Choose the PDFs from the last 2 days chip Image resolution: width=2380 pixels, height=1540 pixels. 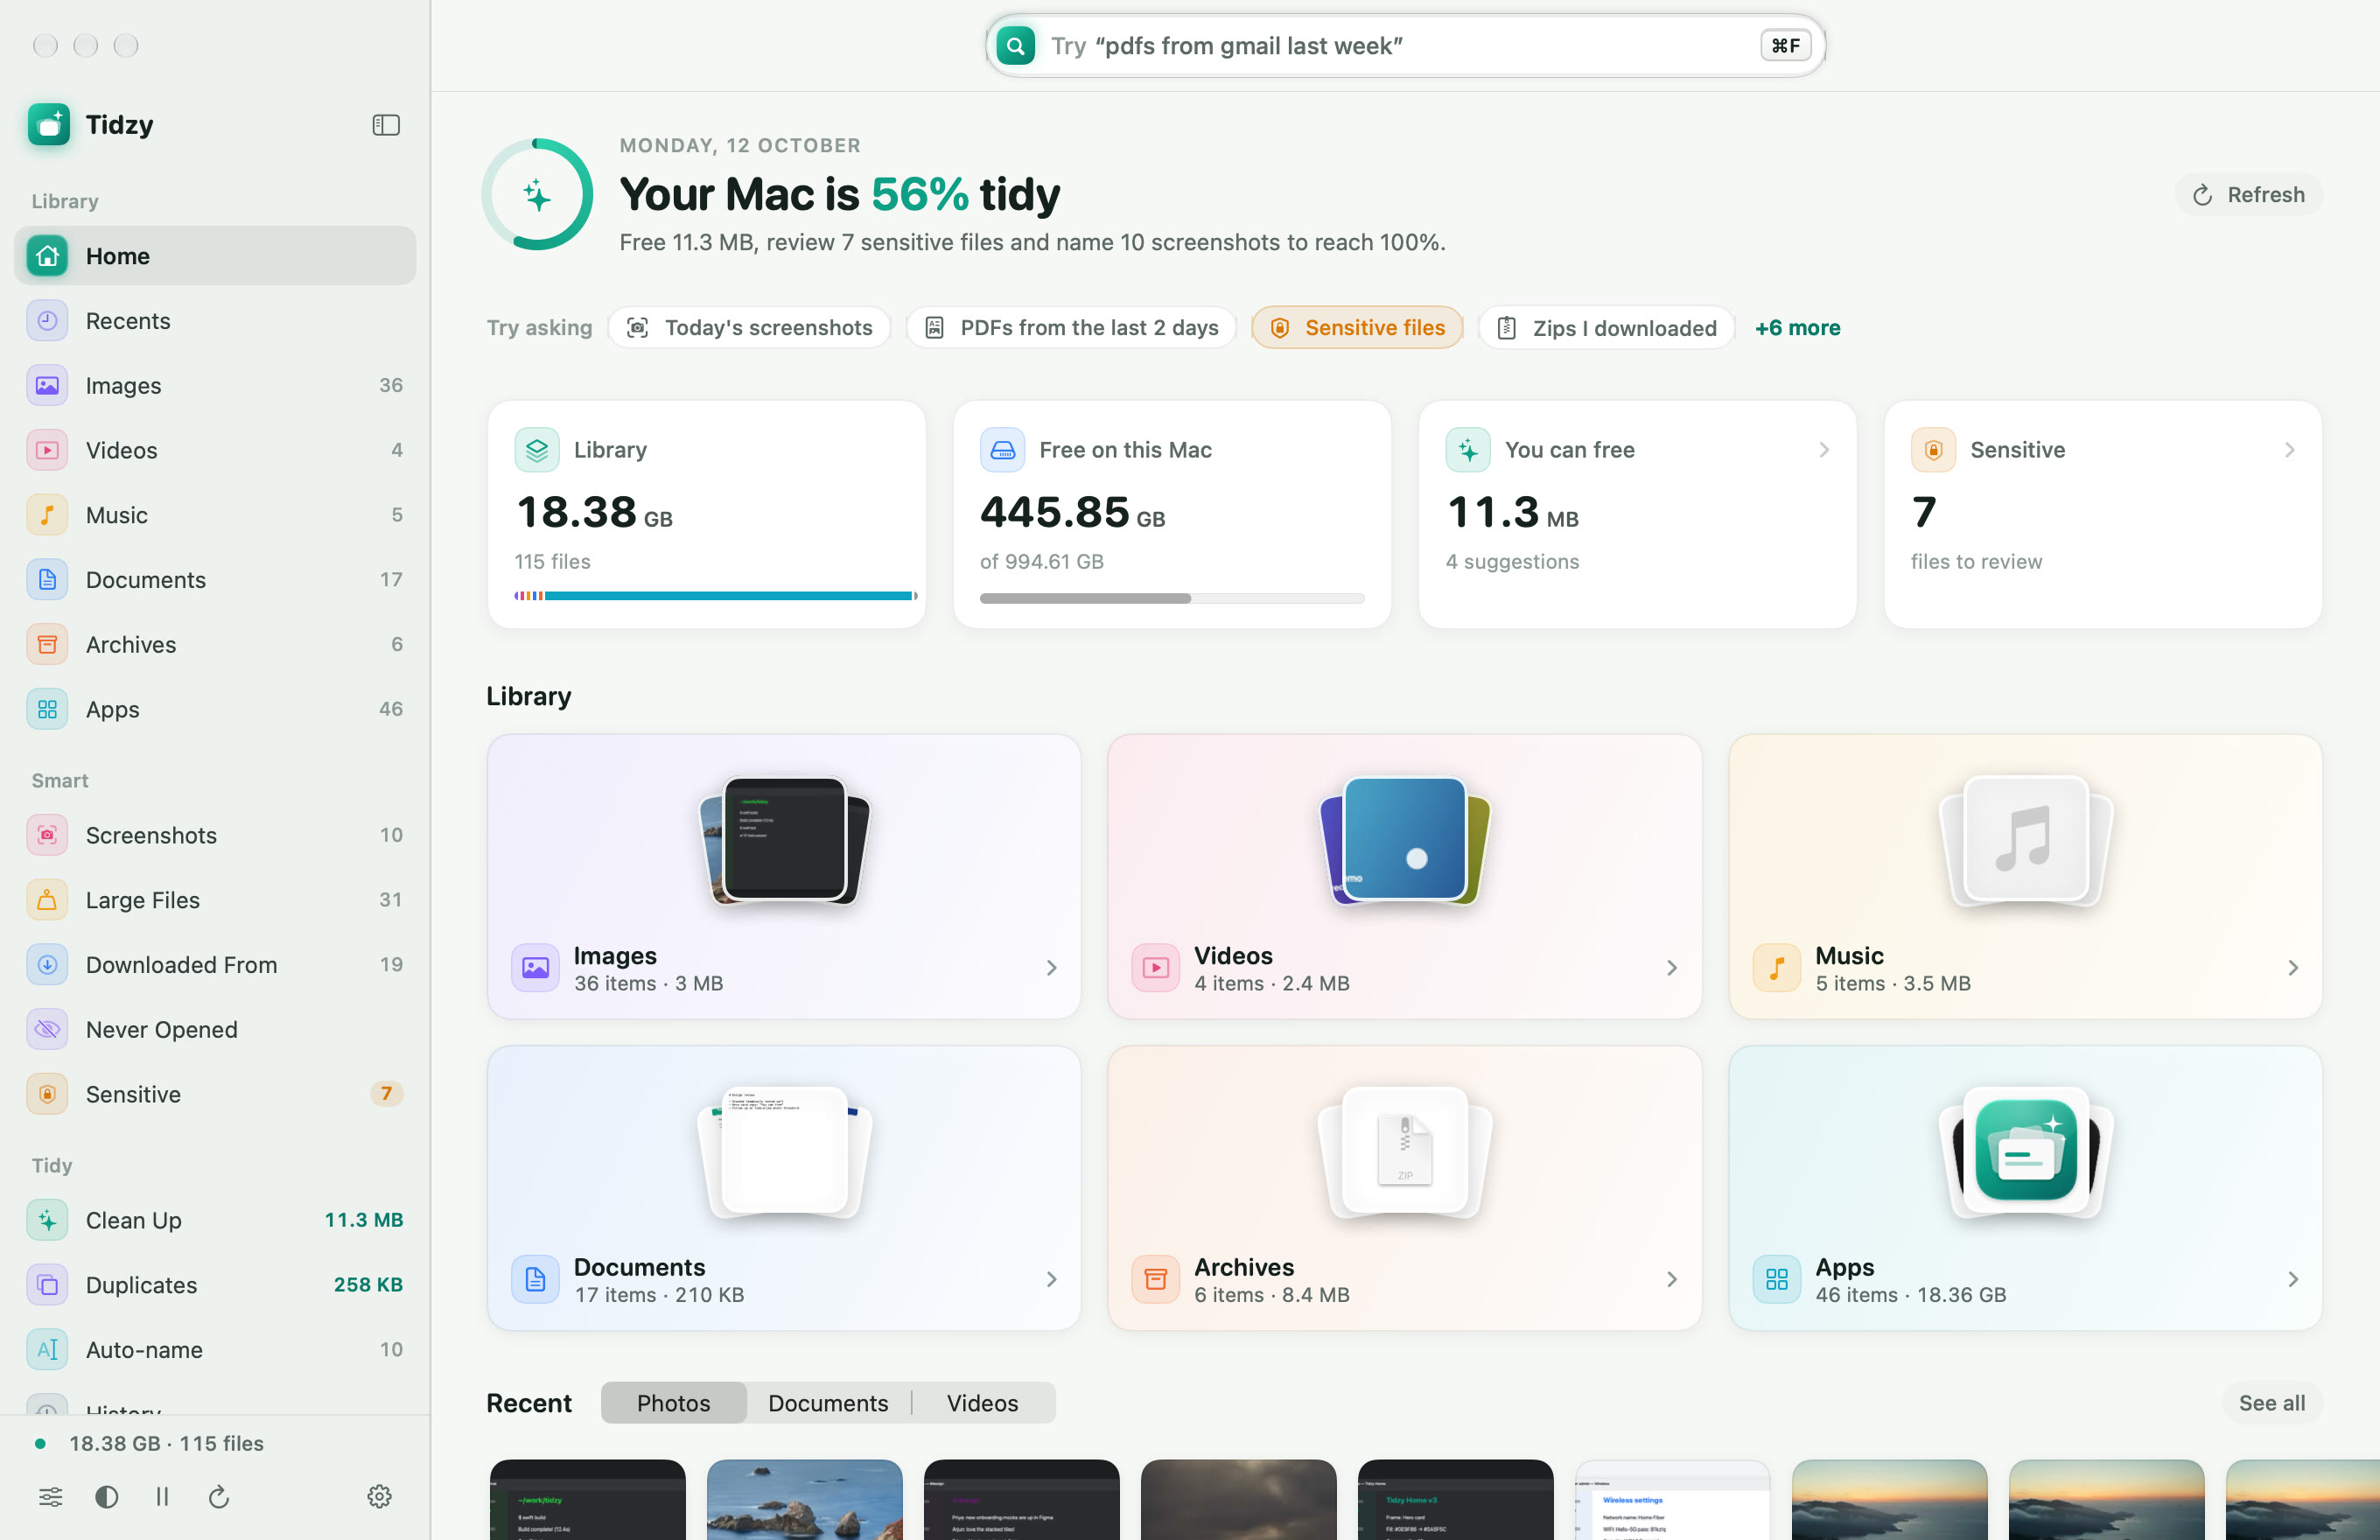1071,328
